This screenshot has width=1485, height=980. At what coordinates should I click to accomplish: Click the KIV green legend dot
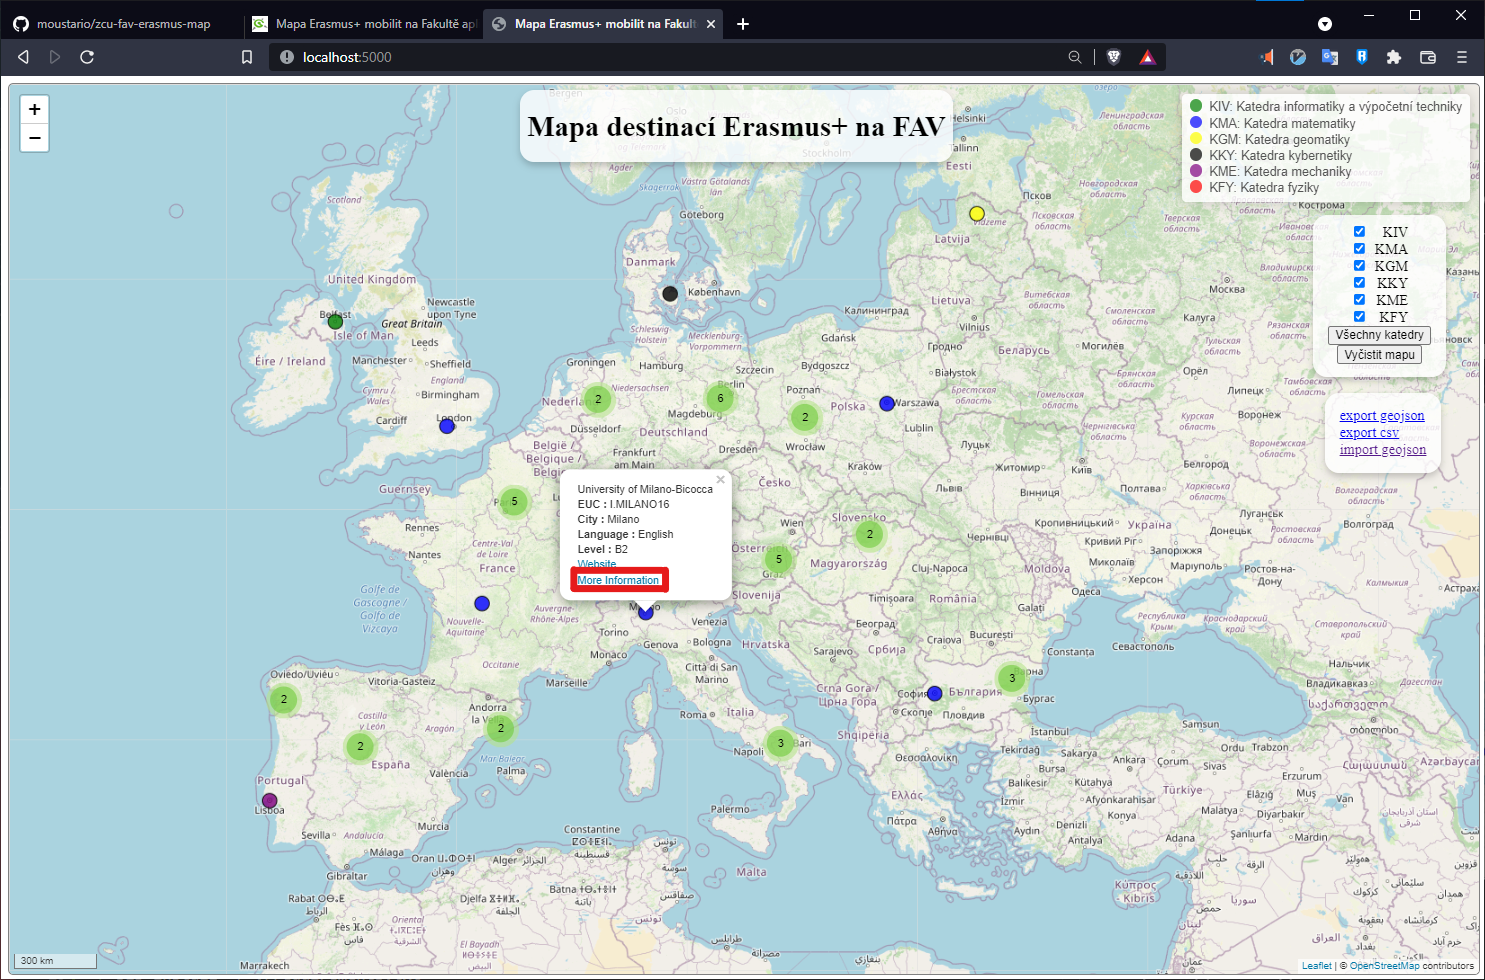click(1196, 106)
